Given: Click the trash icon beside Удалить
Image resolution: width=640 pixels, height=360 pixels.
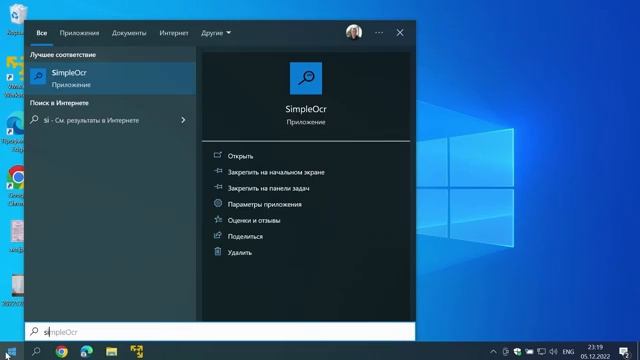Looking at the screenshot, I should [x=218, y=251].
